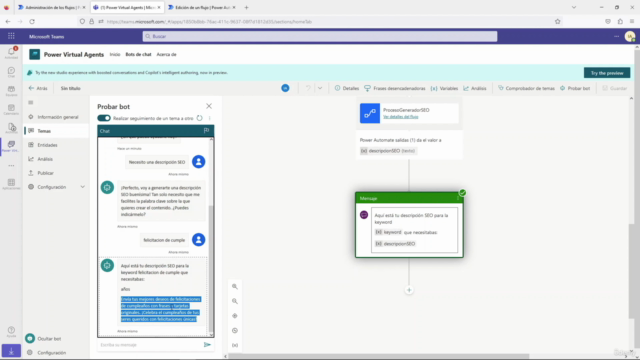Click the chat vertical scrollbar
This screenshot has height=360, width=640.
point(211,269)
